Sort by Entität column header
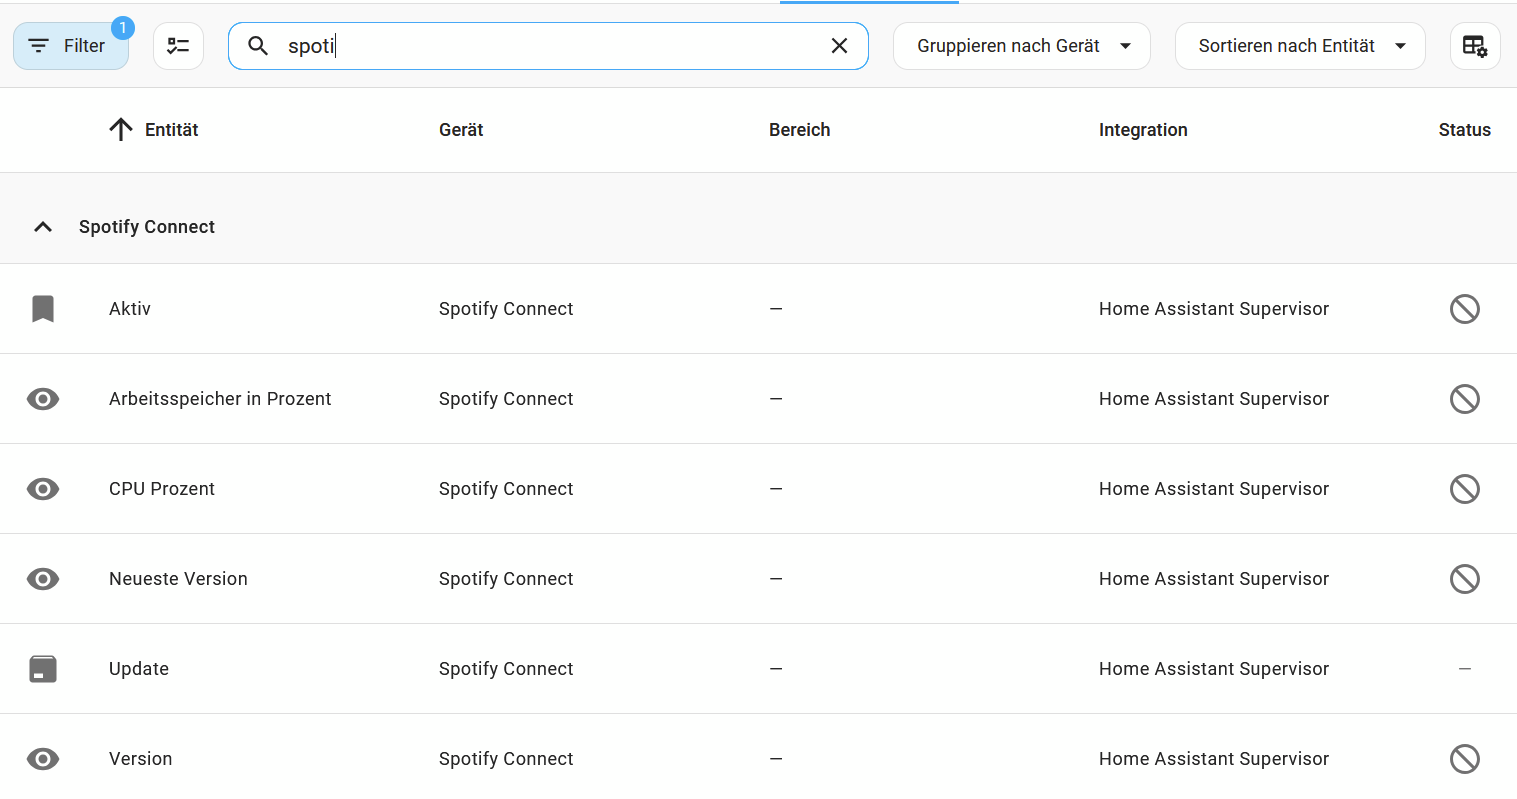Screen dimensions: 1517x799 pos(171,130)
